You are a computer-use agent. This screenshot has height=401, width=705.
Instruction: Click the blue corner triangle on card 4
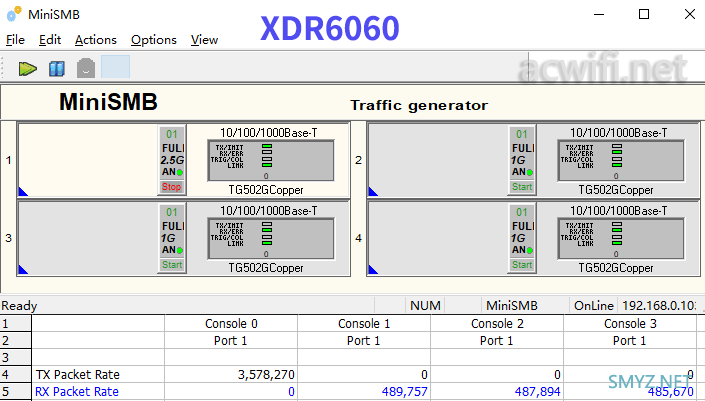click(373, 269)
